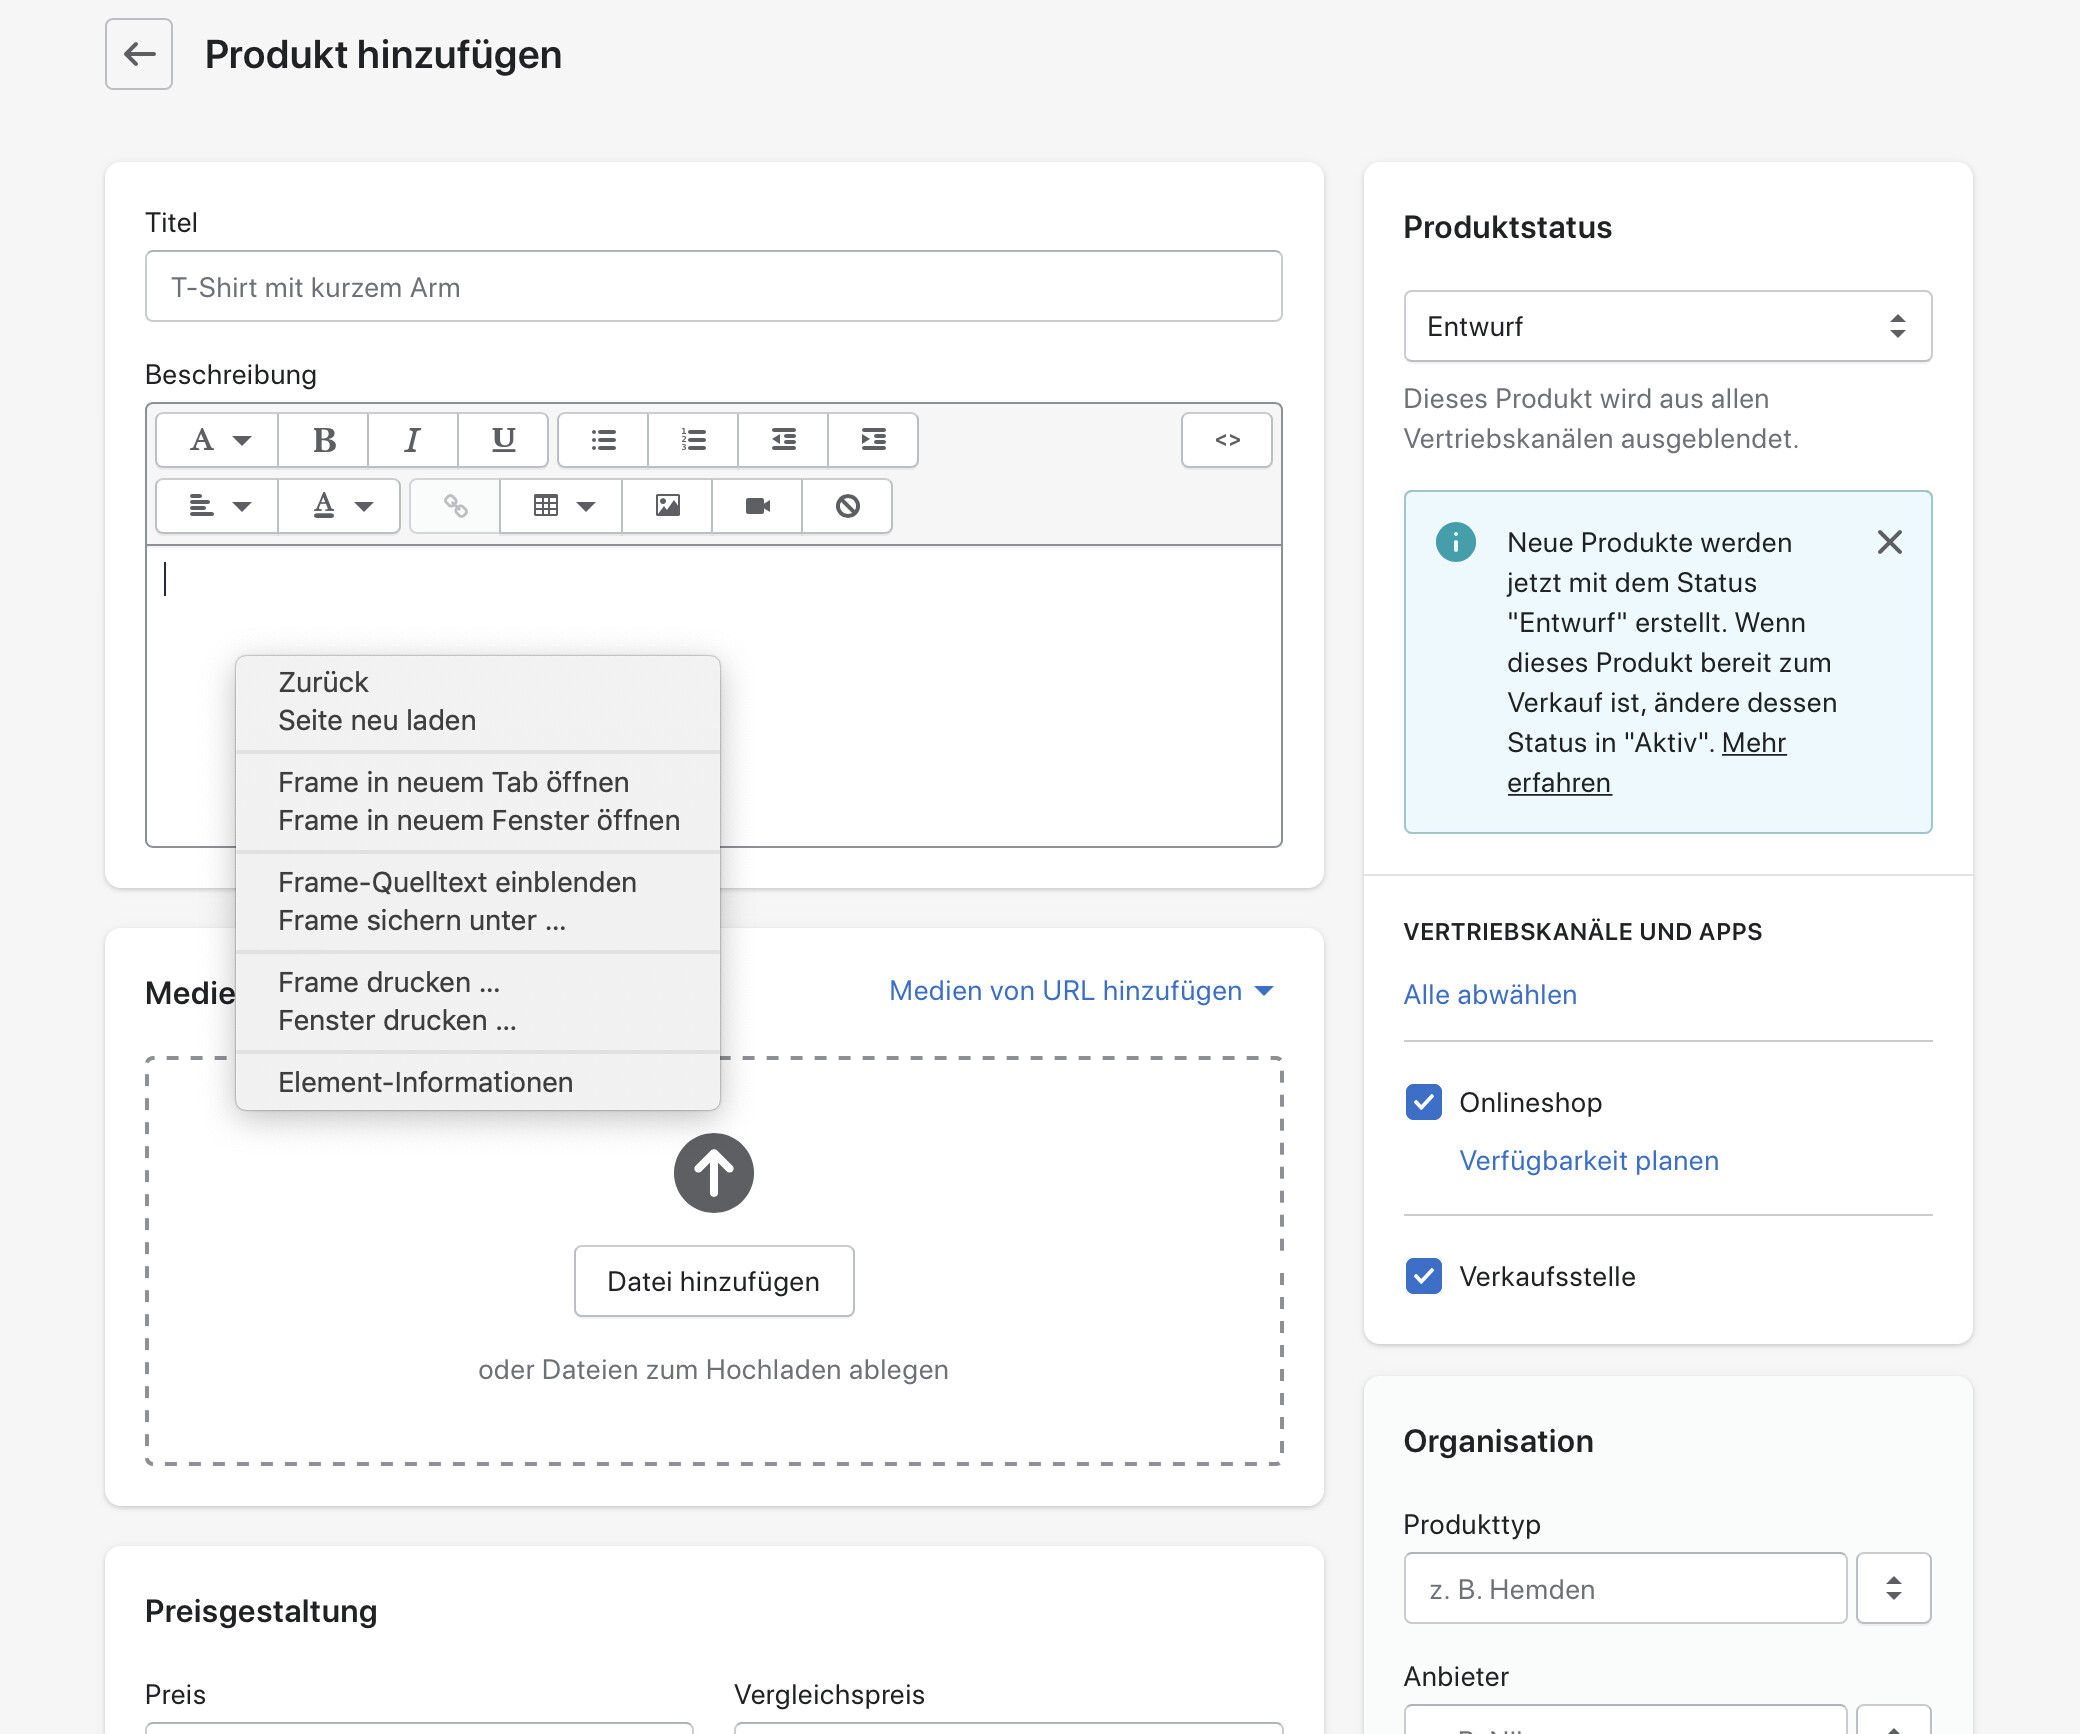Screen dimensions: 2080x1734
Task: Insert an image into description
Action: [x=667, y=506]
